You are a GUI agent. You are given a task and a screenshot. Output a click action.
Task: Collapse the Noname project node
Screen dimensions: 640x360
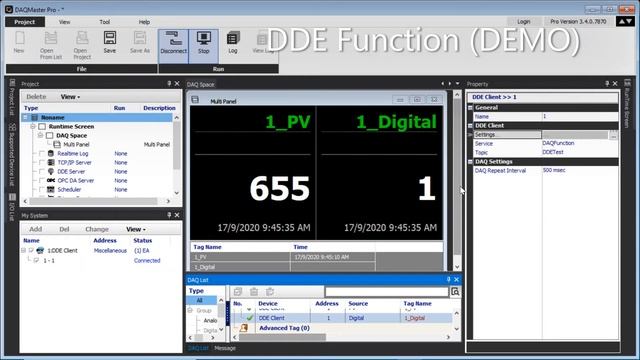click(x=25, y=118)
